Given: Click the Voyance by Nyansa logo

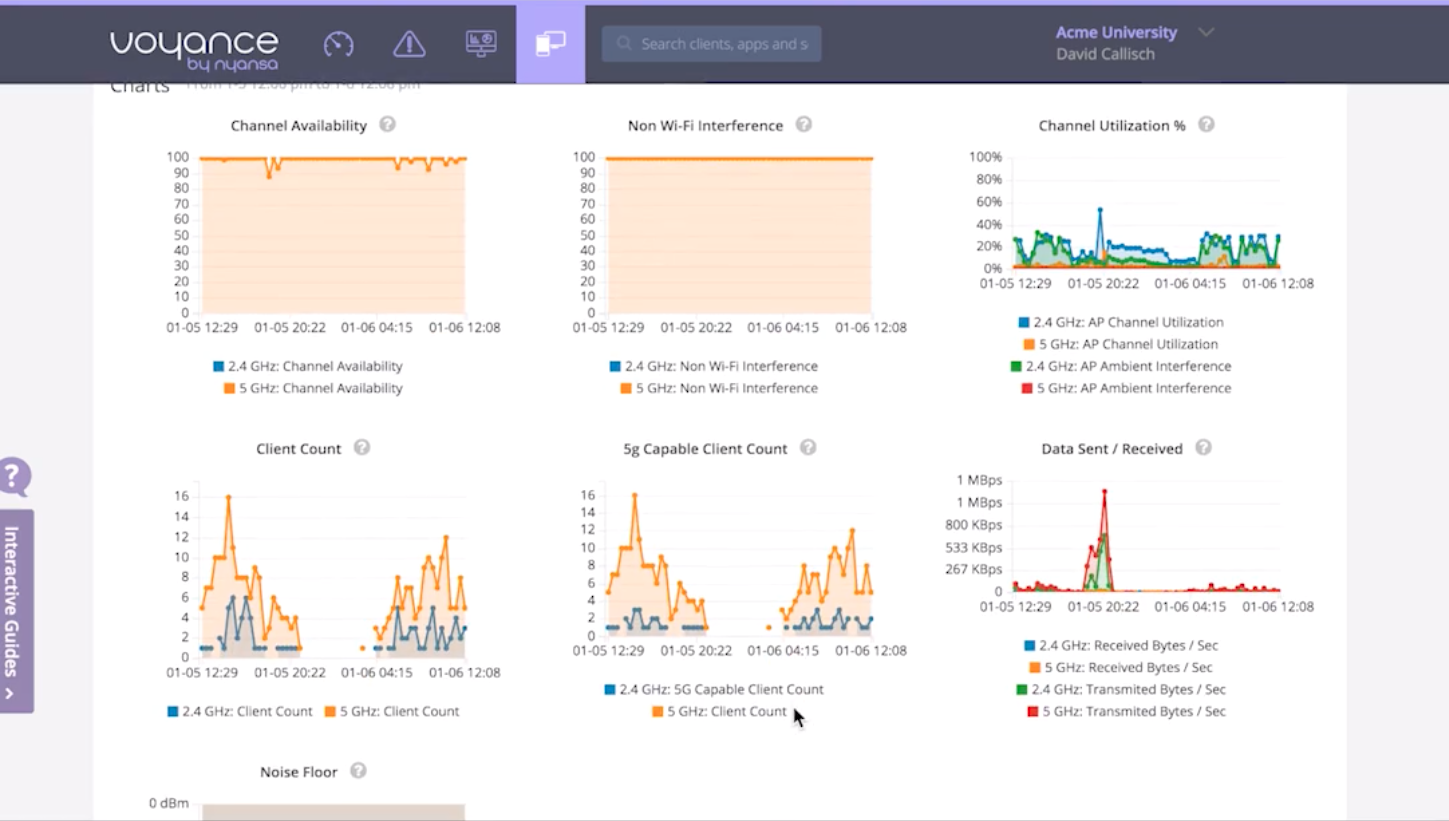Looking at the screenshot, I should click(x=194, y=50).
